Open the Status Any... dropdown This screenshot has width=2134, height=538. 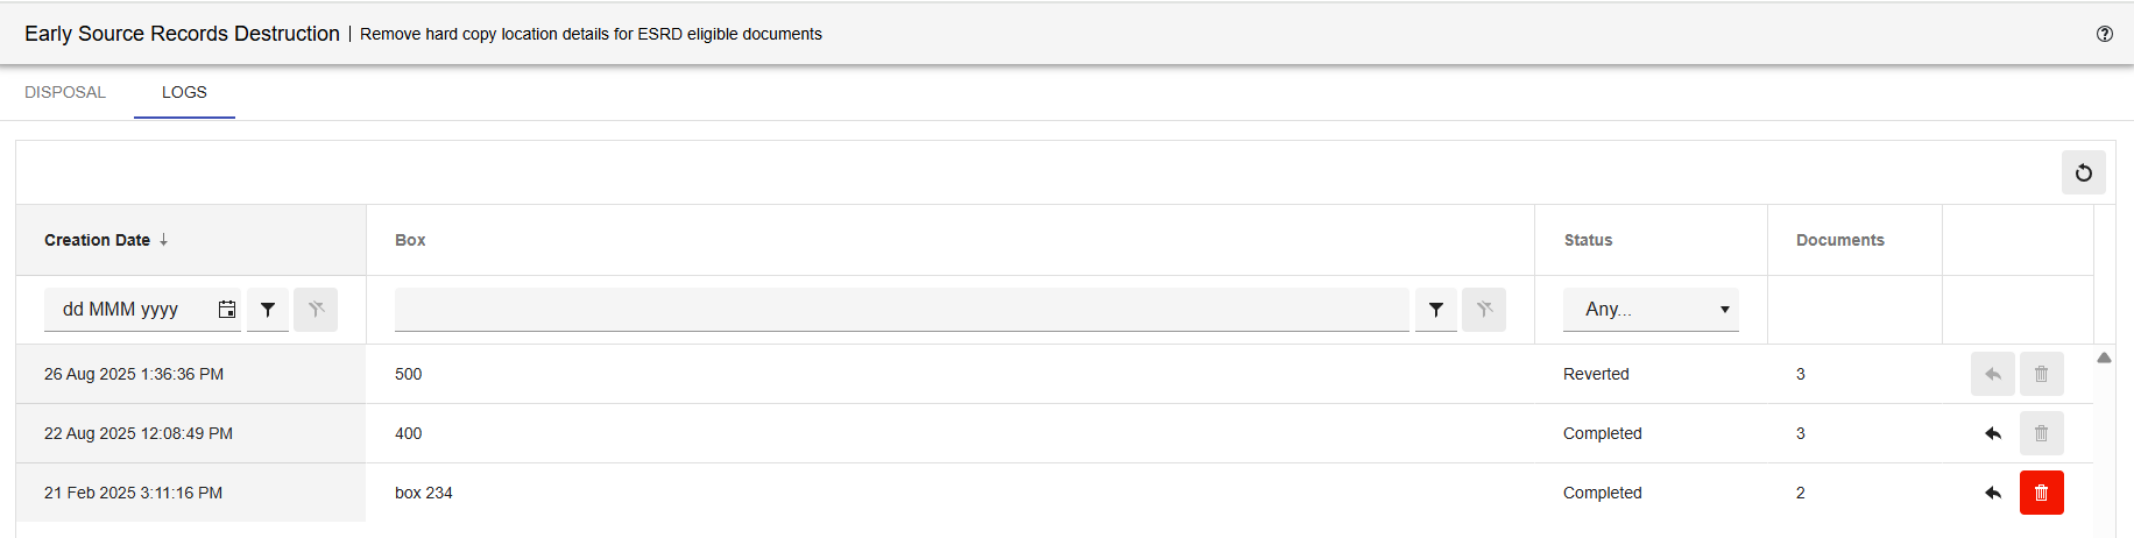coord(1650,310)
